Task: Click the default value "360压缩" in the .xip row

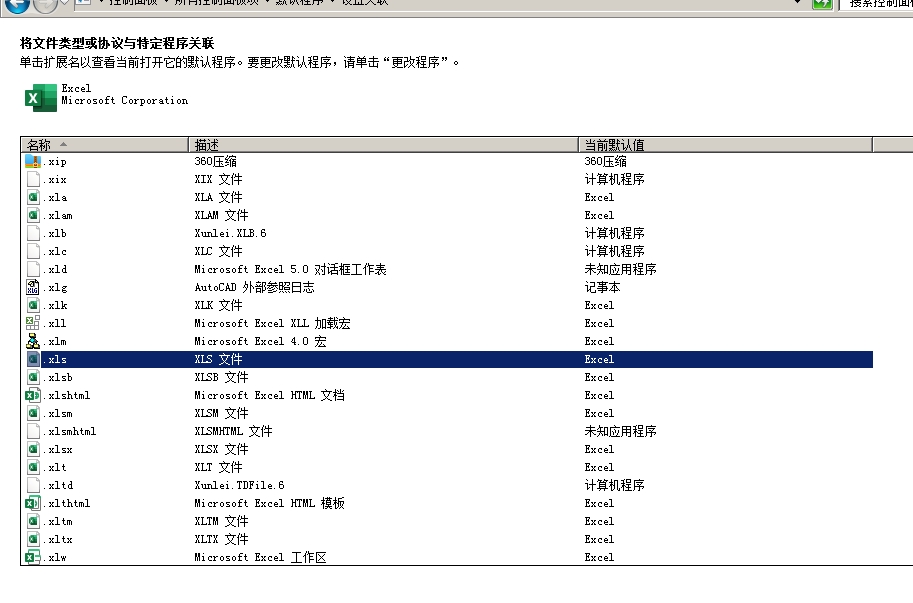Action: point(606,162)
